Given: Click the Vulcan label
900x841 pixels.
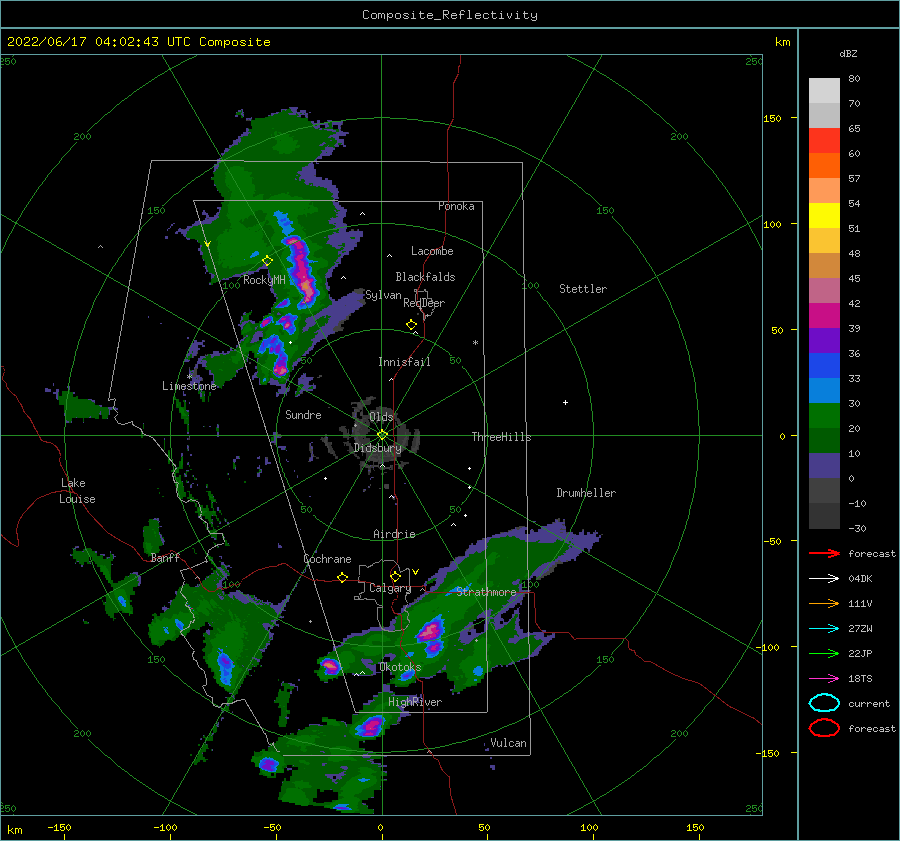Looking at the screenshot, I should pos(508,743).
